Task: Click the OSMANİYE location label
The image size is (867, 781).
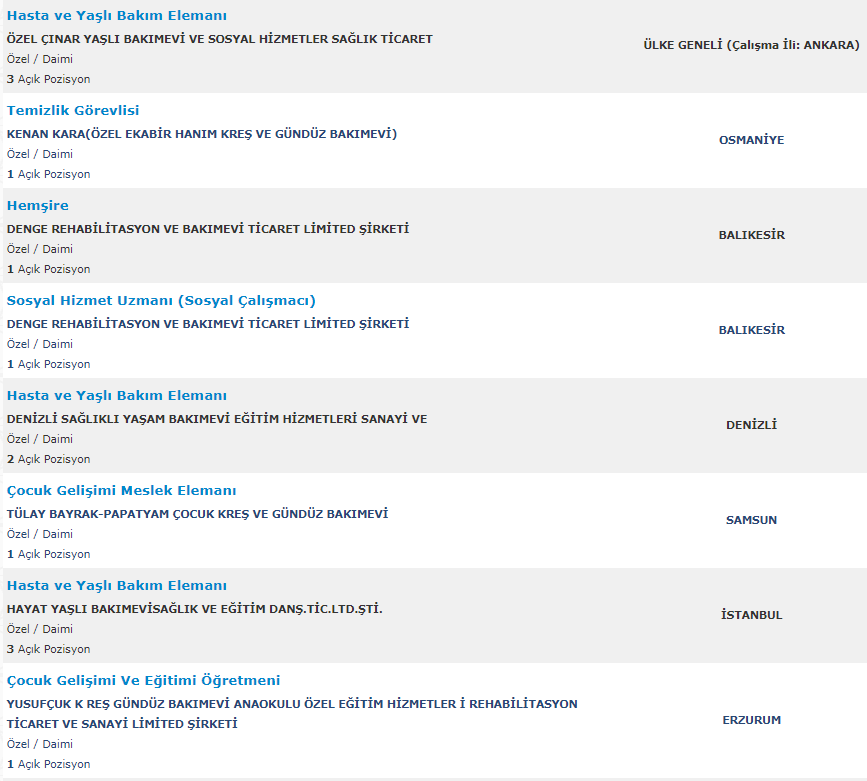Action: (x=751, y=140)
